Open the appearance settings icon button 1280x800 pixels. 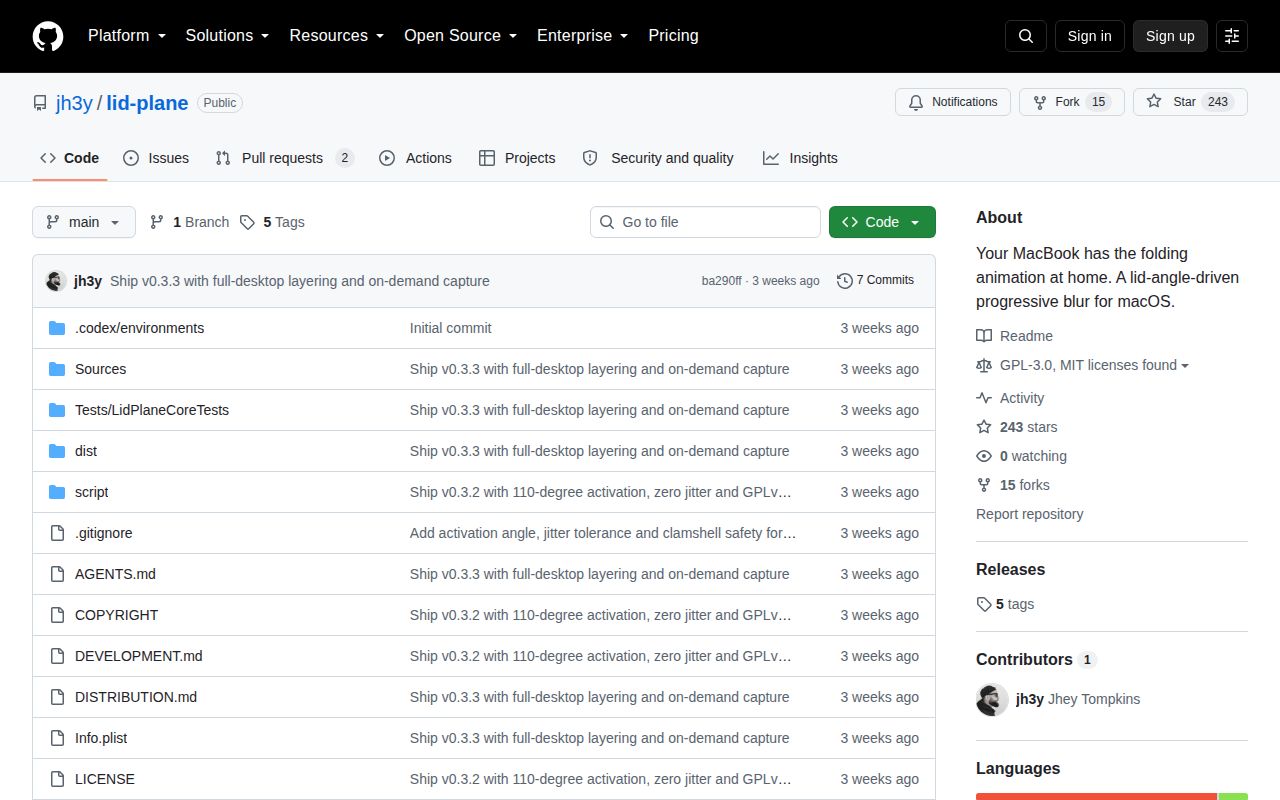(x=1232, y=36)
